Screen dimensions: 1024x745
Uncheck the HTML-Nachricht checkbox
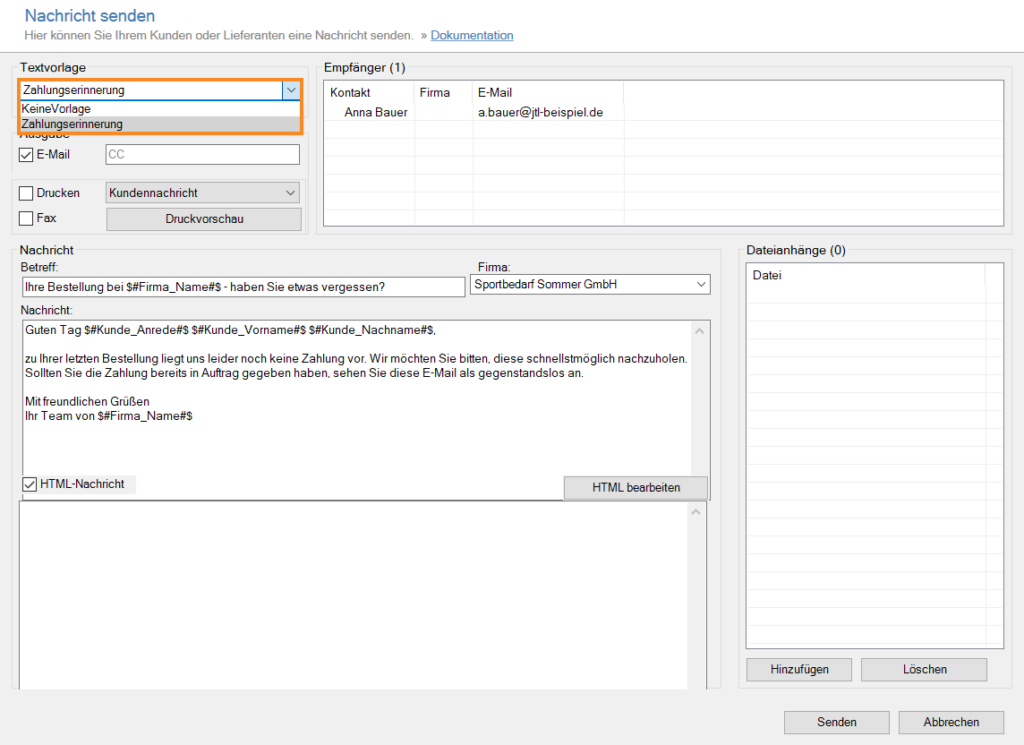(x=30, y=484)
